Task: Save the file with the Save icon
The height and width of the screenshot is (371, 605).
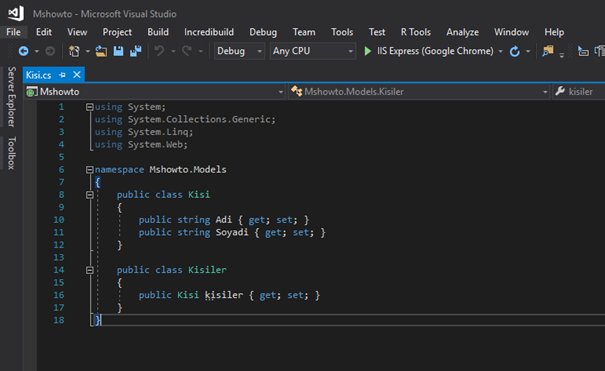Action: point(118,51)
